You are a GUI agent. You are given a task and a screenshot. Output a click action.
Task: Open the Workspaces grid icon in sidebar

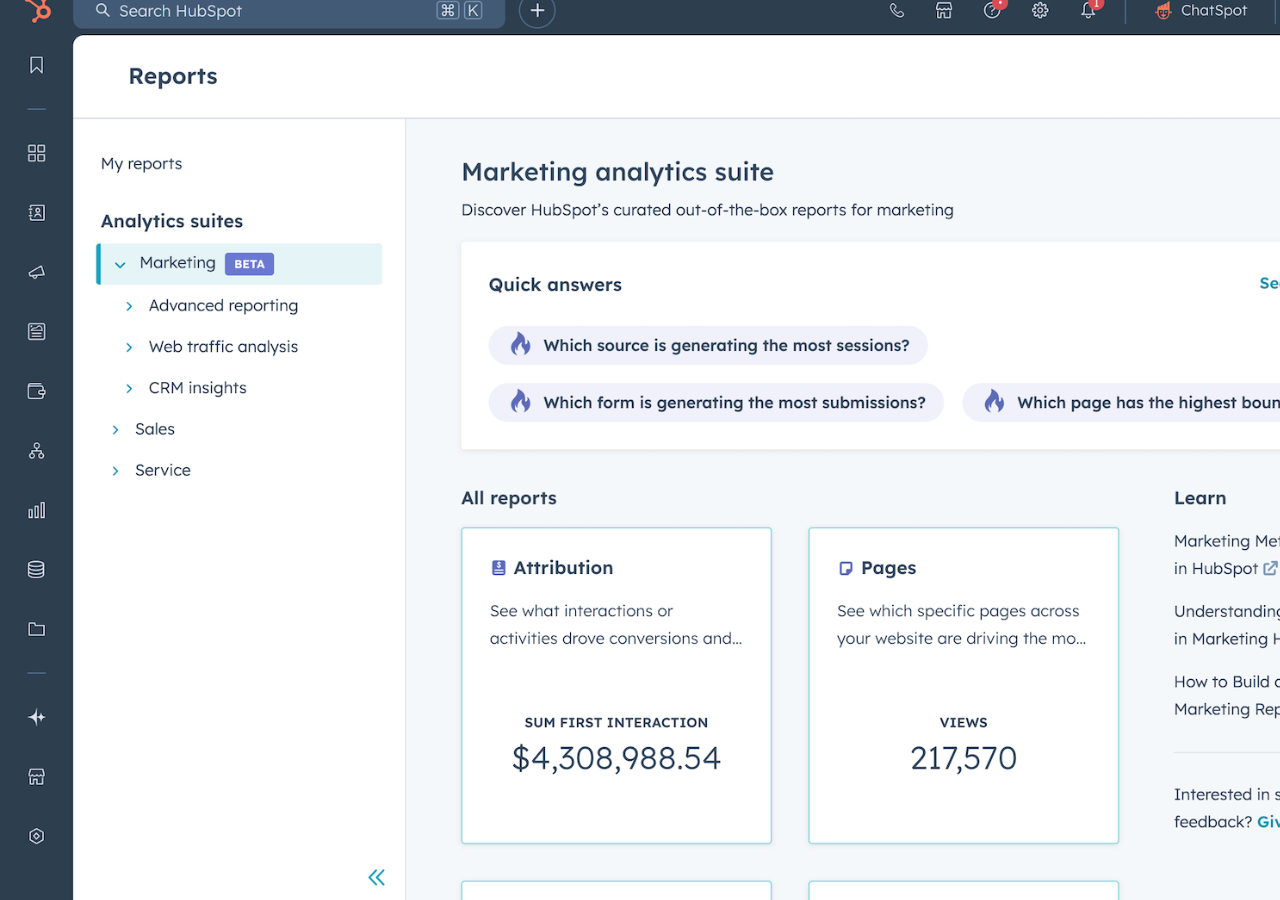(x=37, y=153)
